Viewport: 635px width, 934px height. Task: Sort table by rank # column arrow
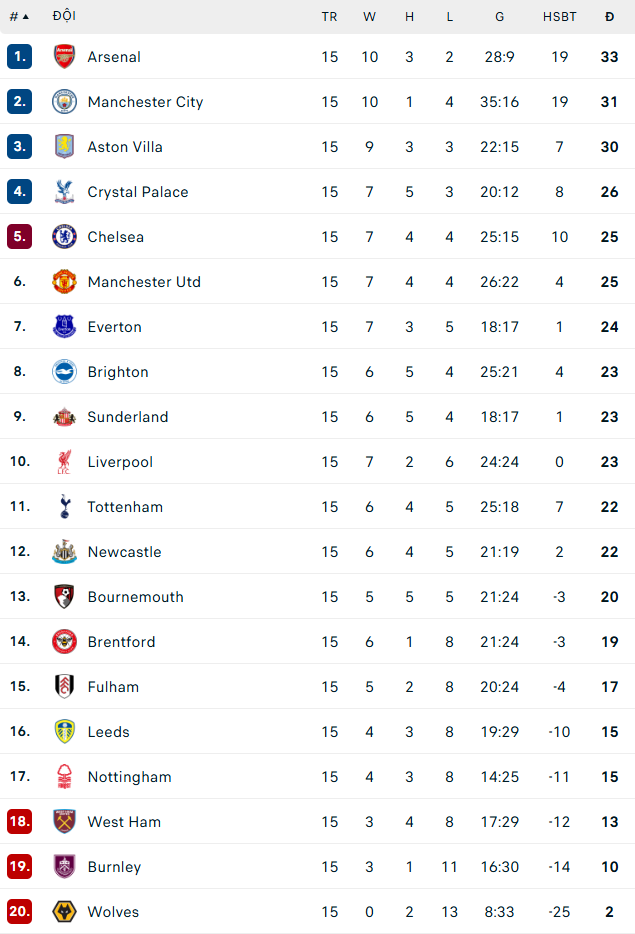point(20,16)
